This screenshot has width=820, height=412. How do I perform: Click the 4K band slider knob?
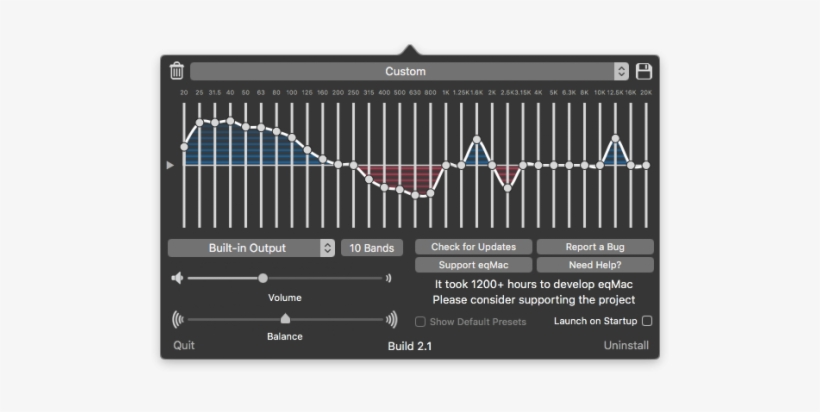click(x=538, y=165)
